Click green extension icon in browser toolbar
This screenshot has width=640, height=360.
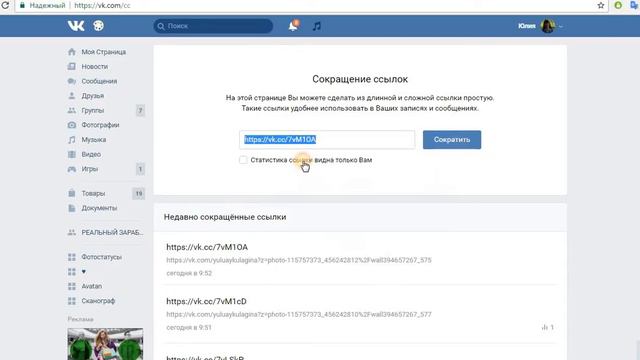click(x=618, y=5)
